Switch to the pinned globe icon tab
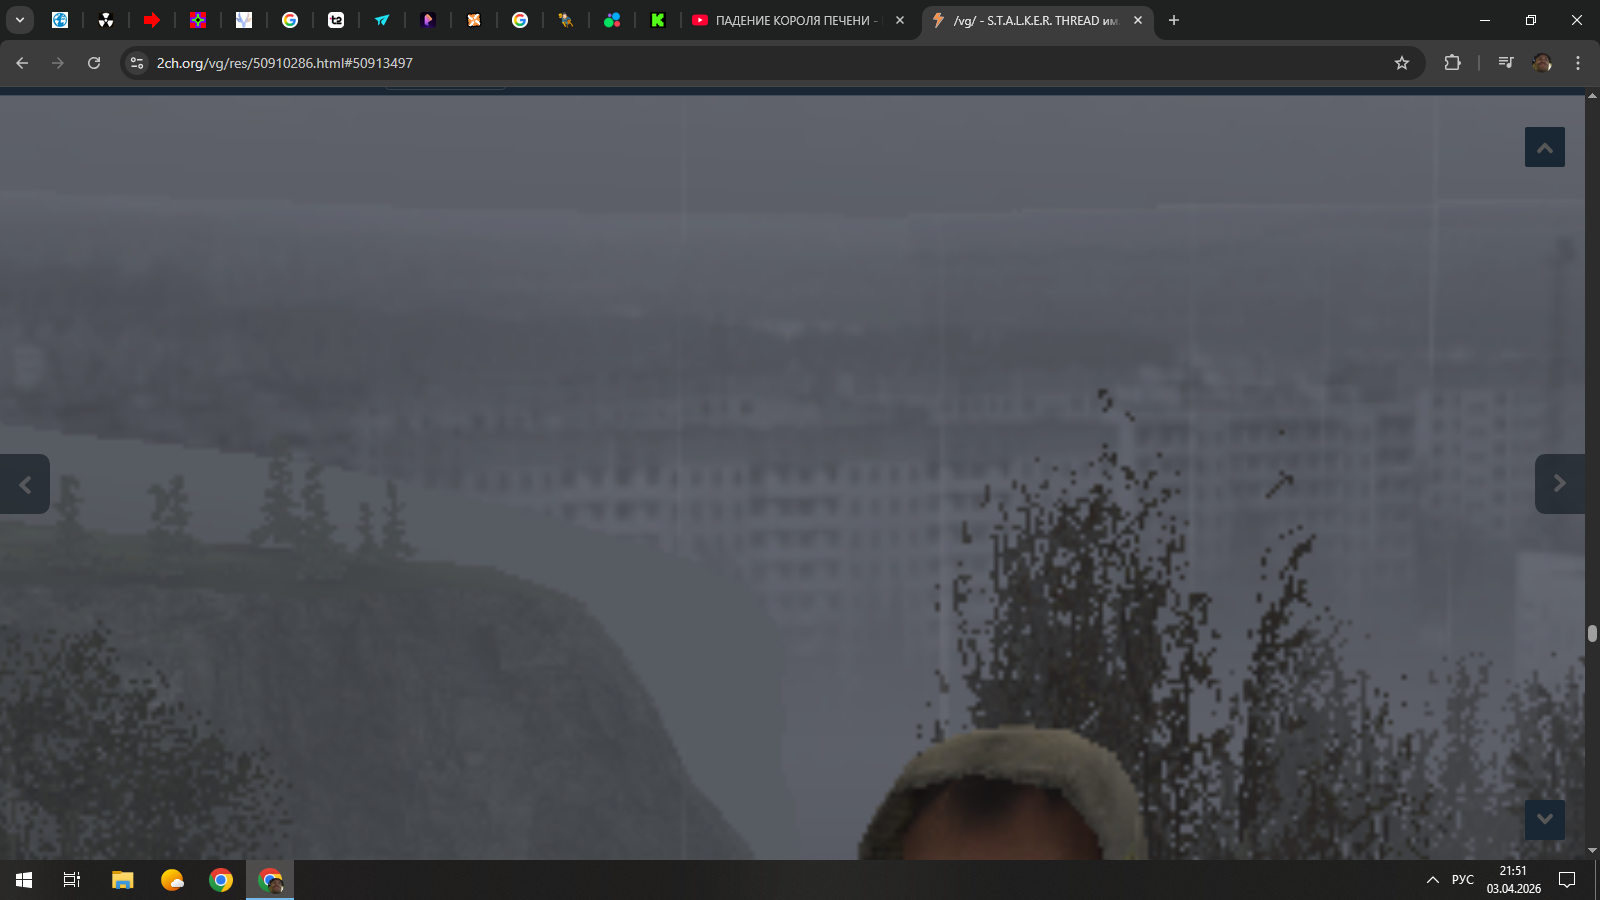 [x=60, y=20]
